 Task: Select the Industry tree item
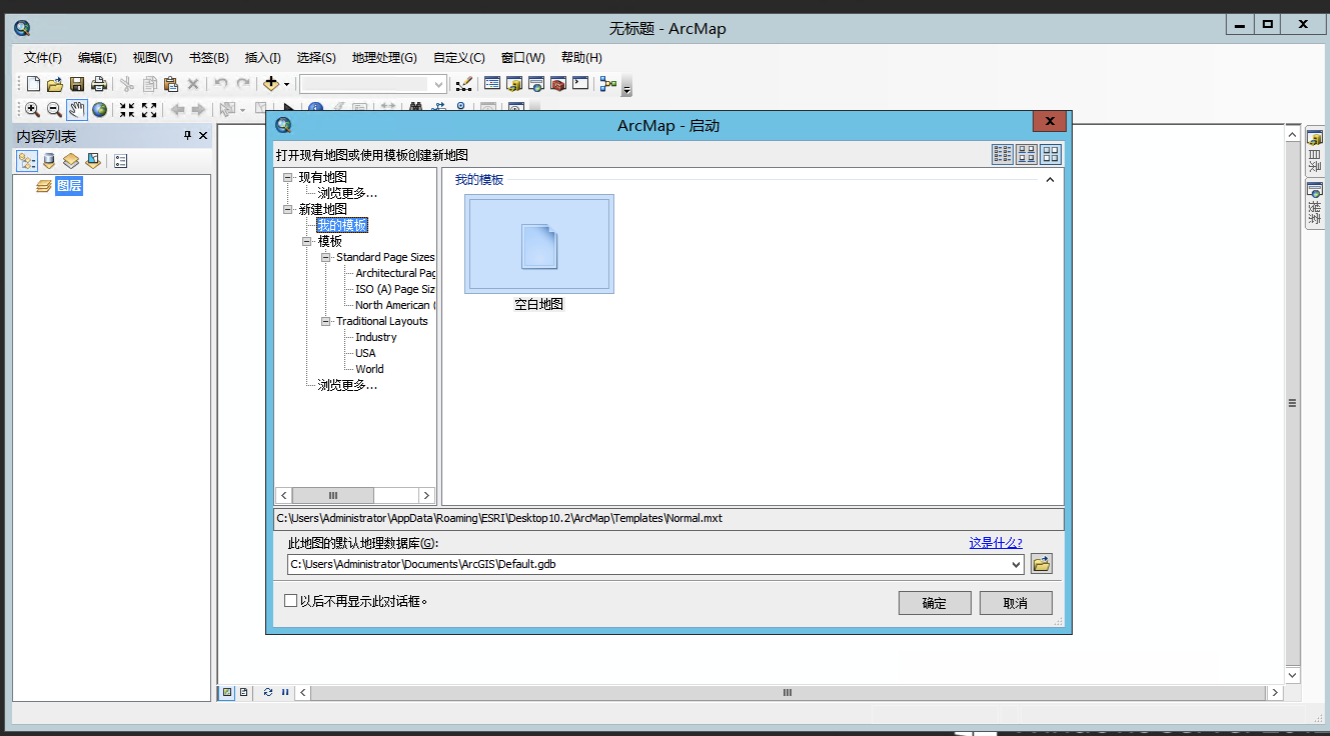click(376, 337)
